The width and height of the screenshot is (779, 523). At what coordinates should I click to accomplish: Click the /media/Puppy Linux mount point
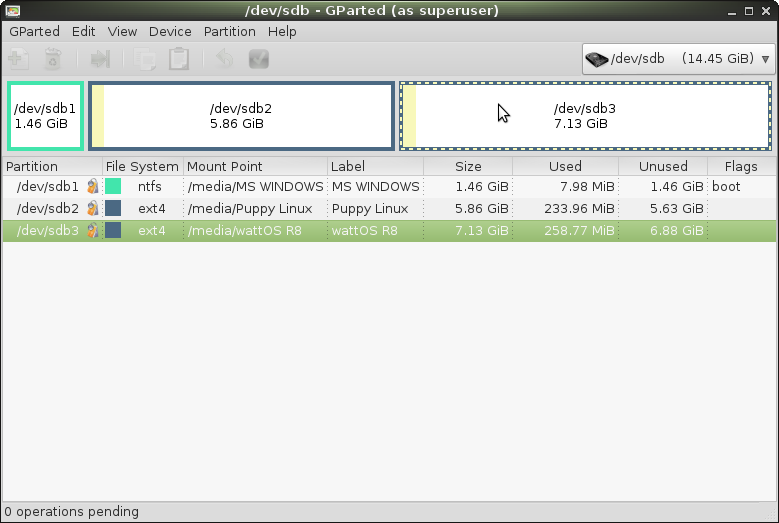point(250,209)
